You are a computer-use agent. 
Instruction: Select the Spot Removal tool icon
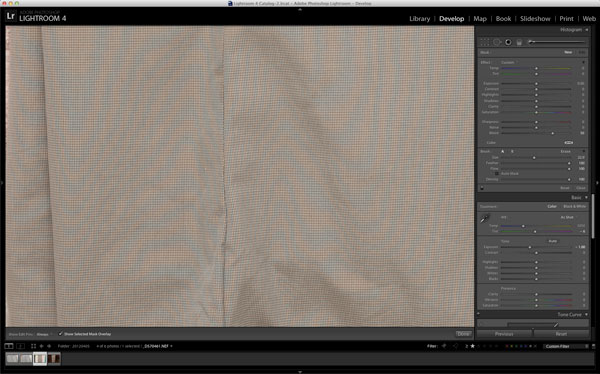click(x=497, y=42)
